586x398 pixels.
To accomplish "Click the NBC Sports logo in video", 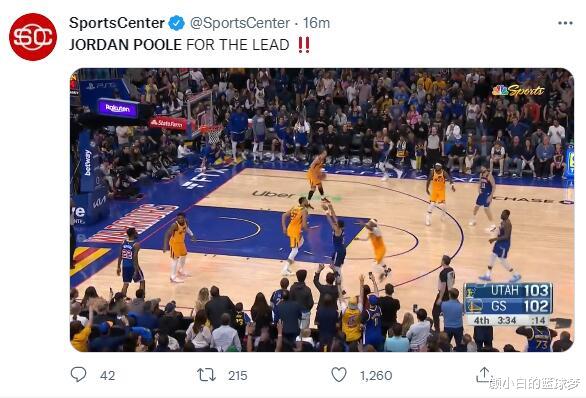I will coord(518,90).
